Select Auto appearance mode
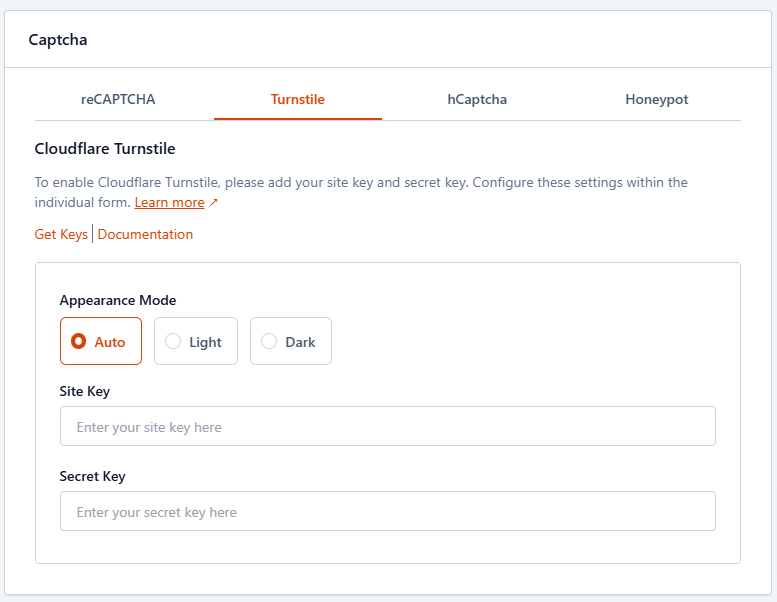The height and width of the screenshot is (602, 777). (101, 341)
